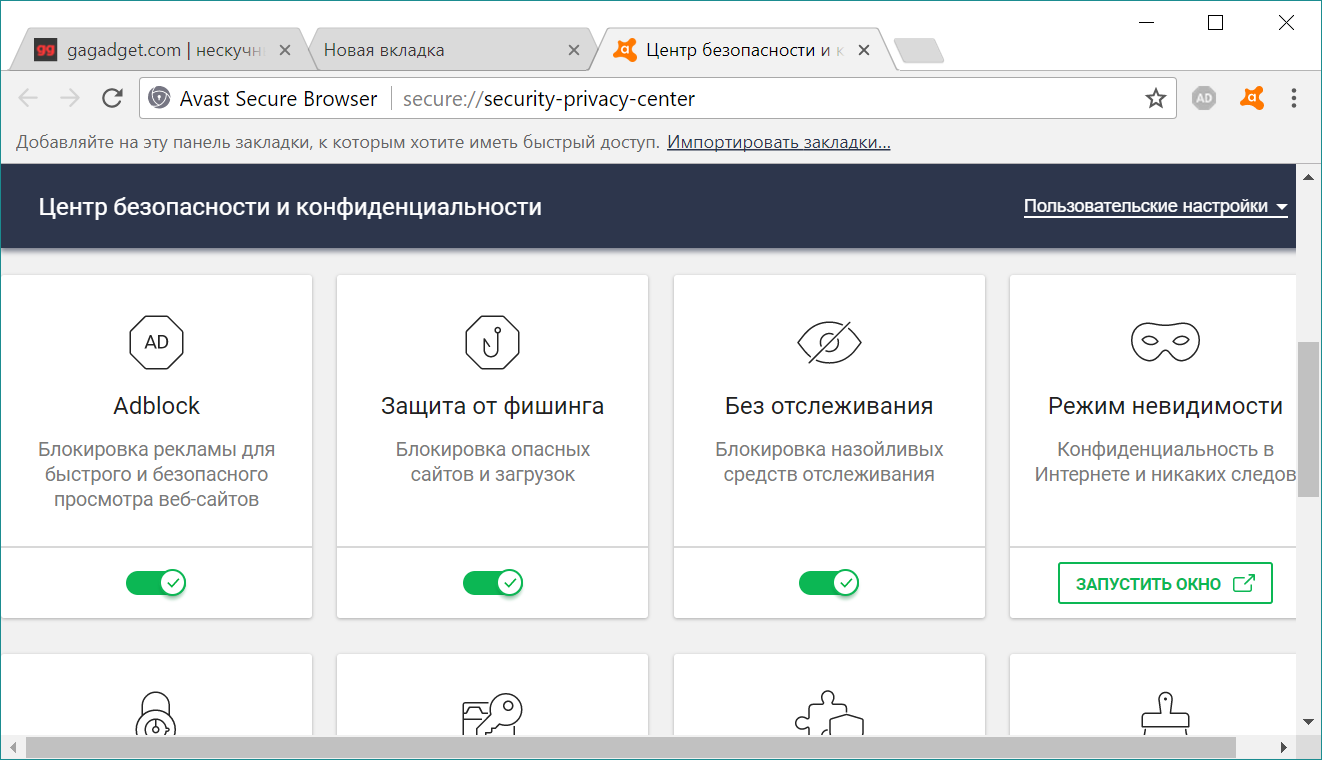The width and height of the screenshot is (1322, 760).
Task: Click the Режим невидимости heading
Action: (1165, 406)
